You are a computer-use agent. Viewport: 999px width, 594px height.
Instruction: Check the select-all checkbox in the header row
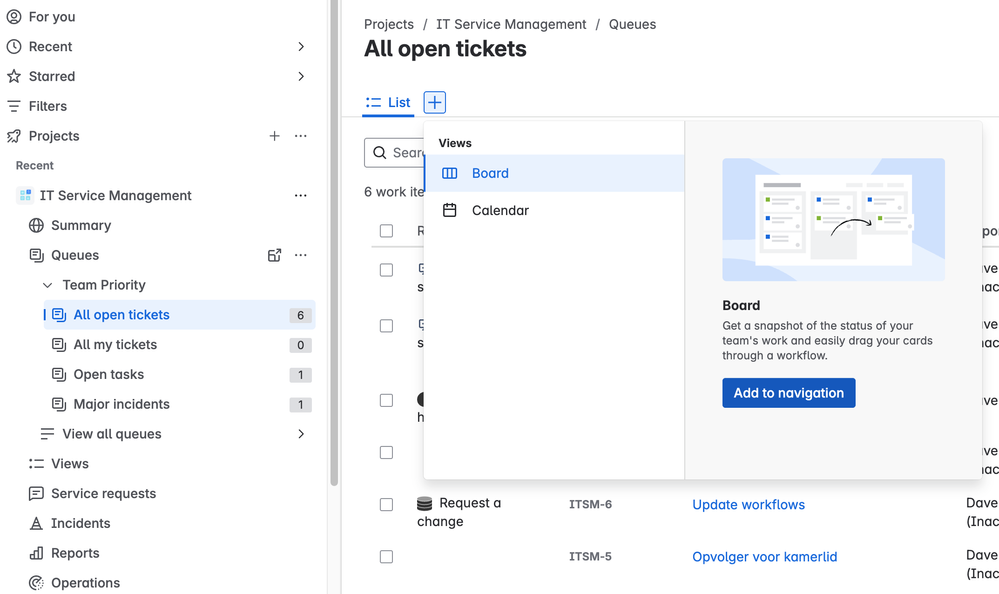tap(386, 231)
